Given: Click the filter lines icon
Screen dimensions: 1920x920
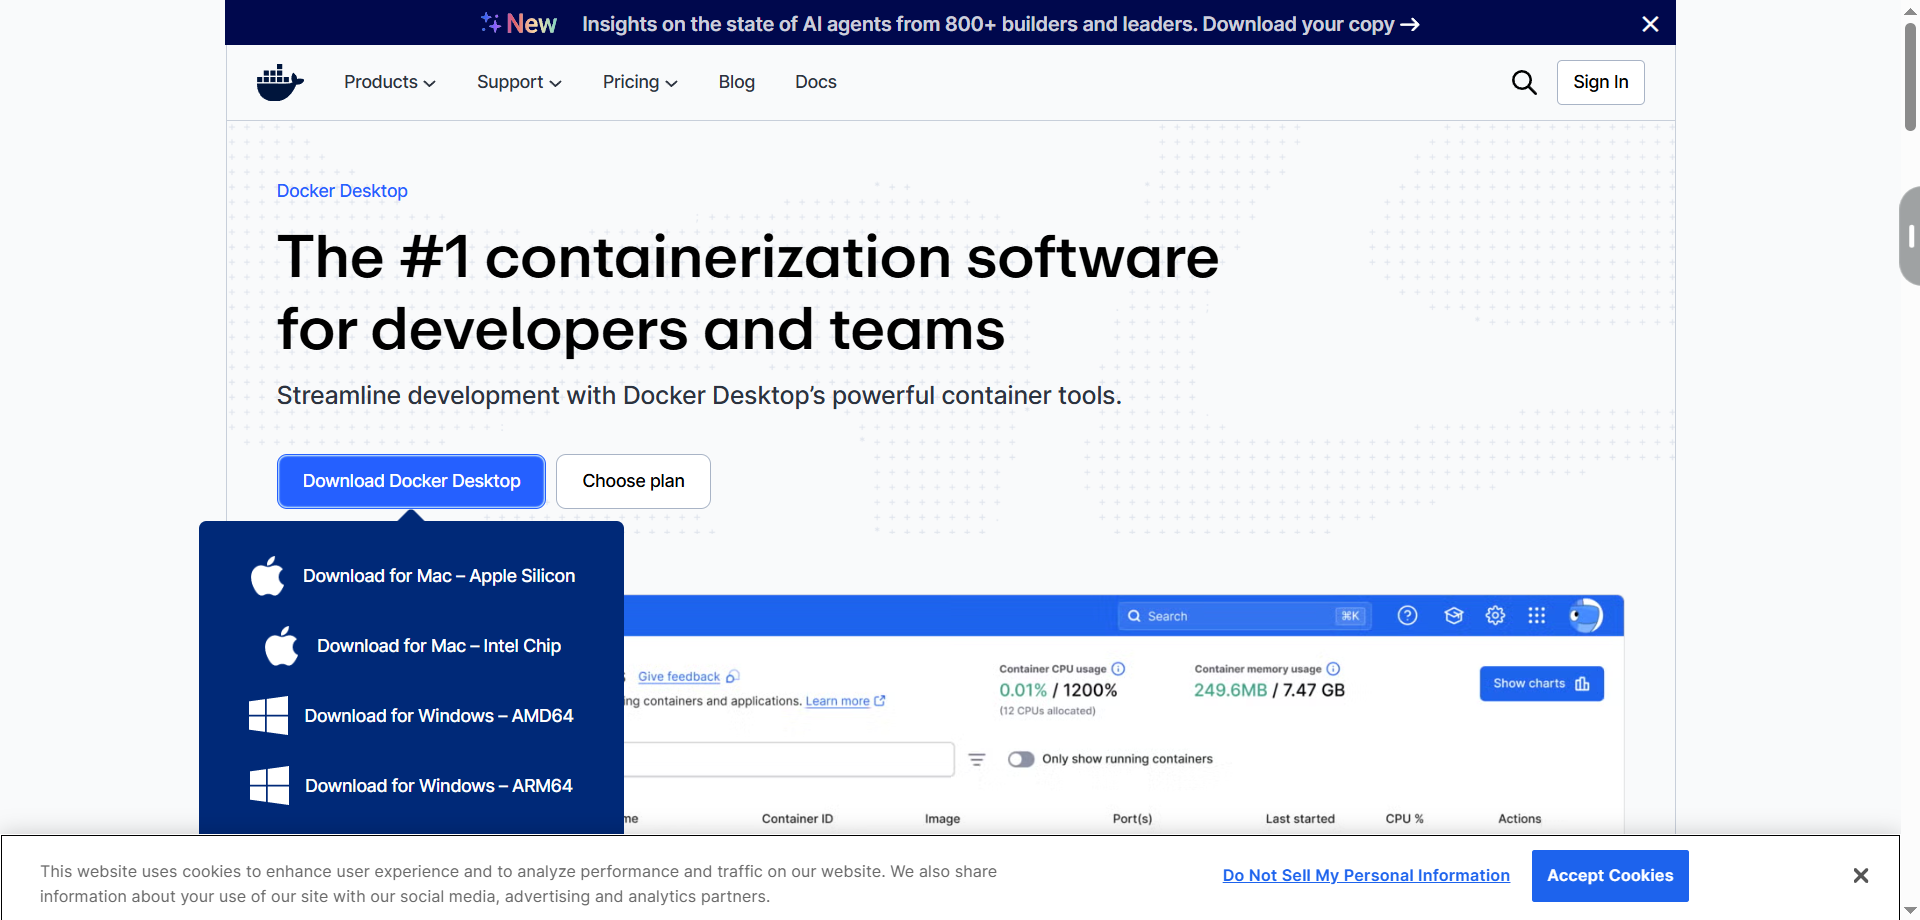Looking at the screenshot, I should click(x=977, y=760).
